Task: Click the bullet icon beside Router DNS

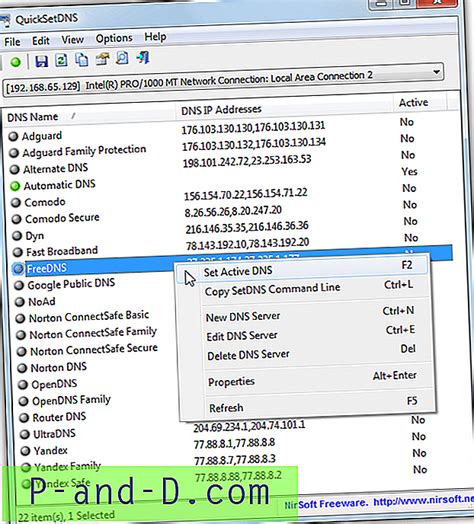Action: pos(24,418)
